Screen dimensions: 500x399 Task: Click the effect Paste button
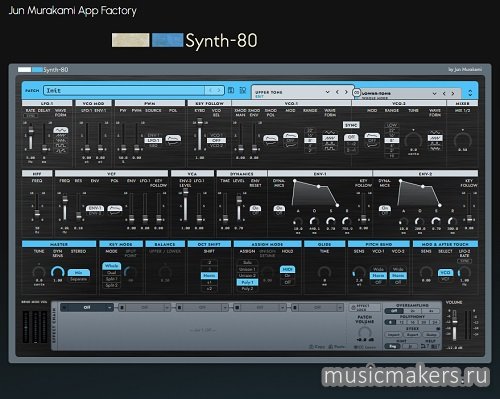tap(336, 347)
